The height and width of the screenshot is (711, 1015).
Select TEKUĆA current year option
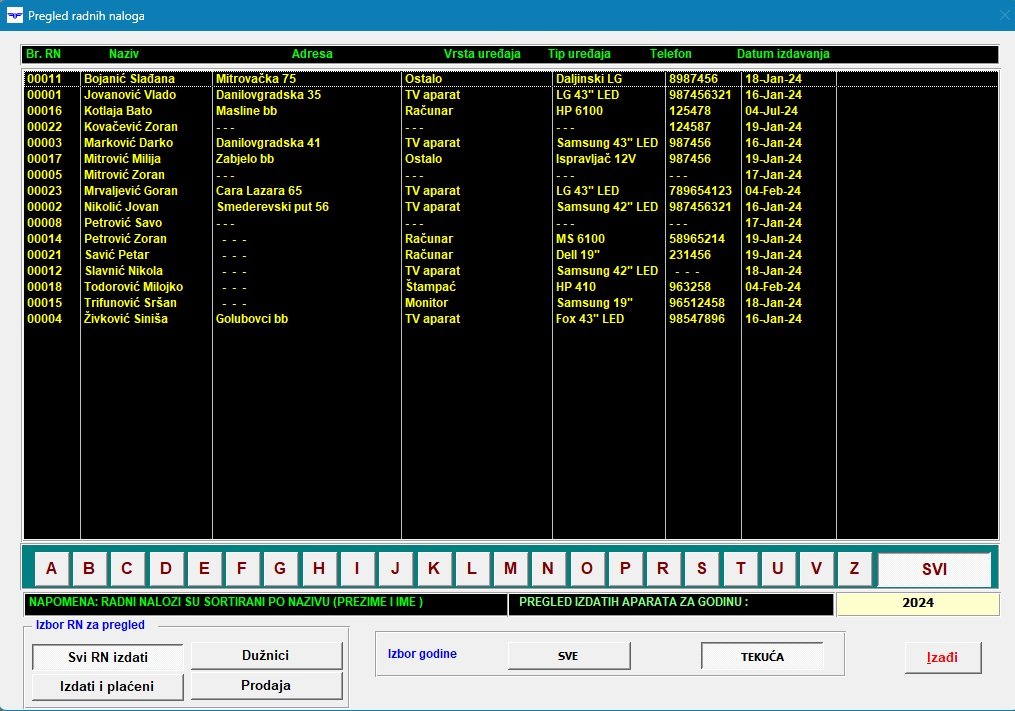[x=762, y=656]
